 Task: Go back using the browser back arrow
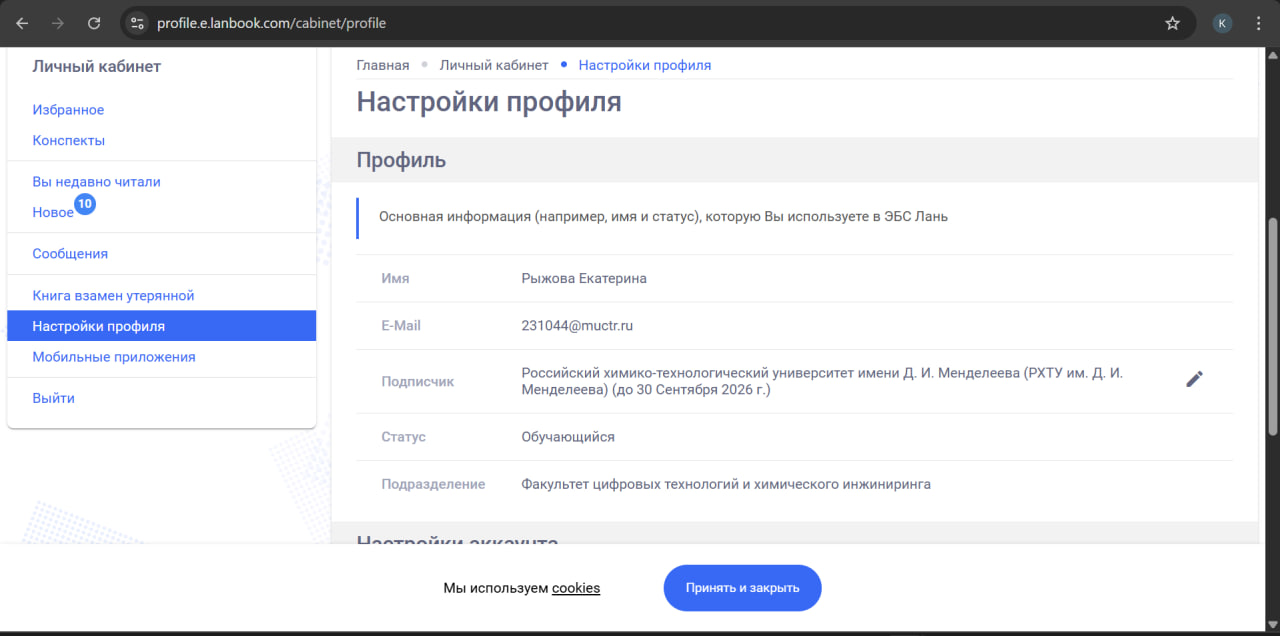tap(22, 22)
